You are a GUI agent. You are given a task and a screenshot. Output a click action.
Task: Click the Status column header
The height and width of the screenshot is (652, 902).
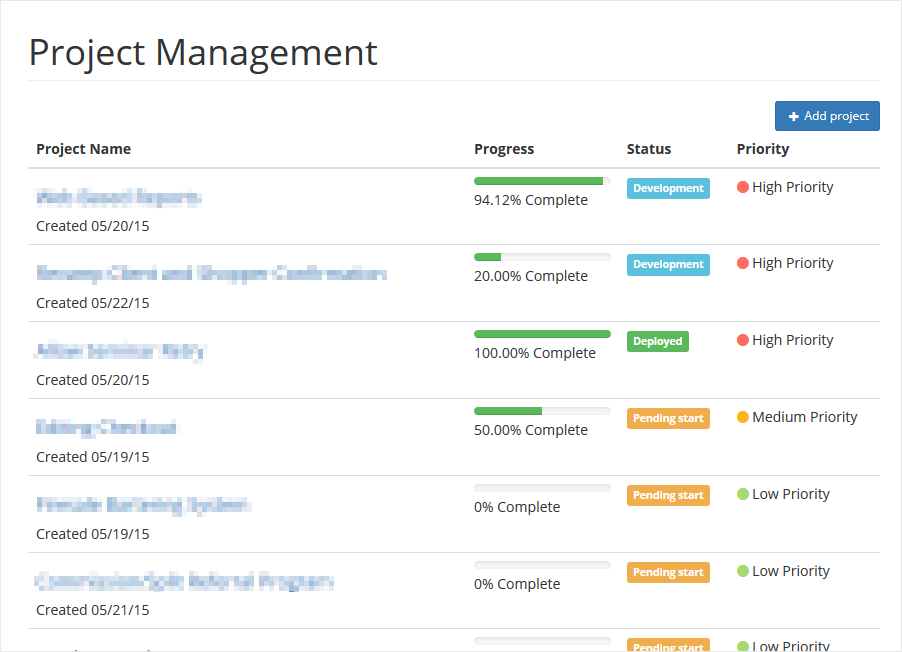648,148
